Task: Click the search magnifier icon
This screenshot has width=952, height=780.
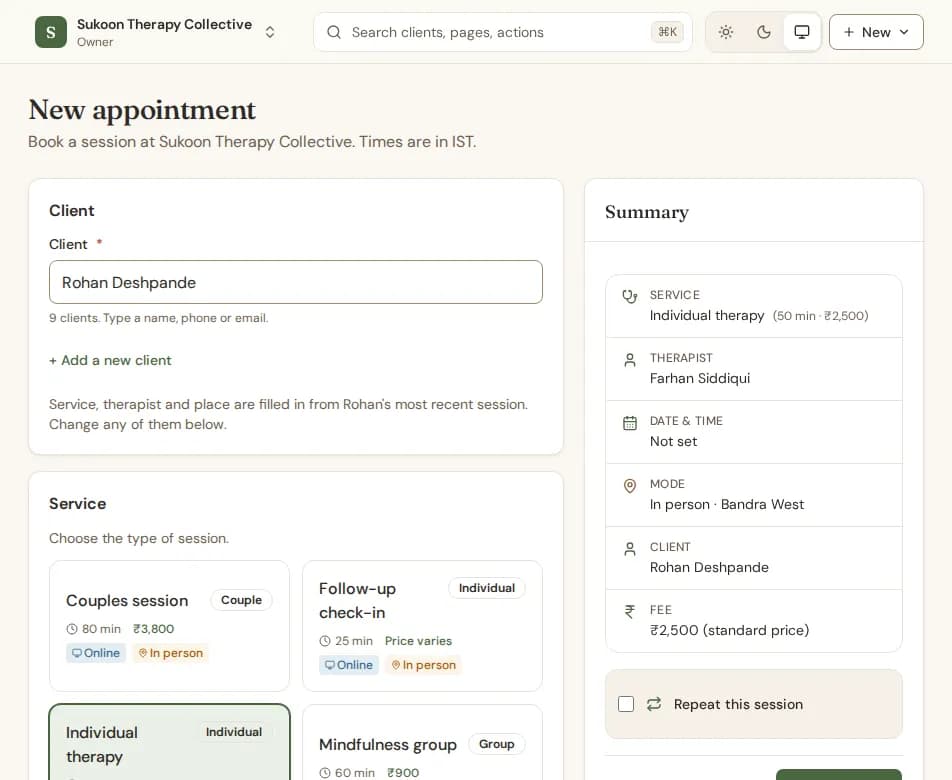Action: coord(334,32)
